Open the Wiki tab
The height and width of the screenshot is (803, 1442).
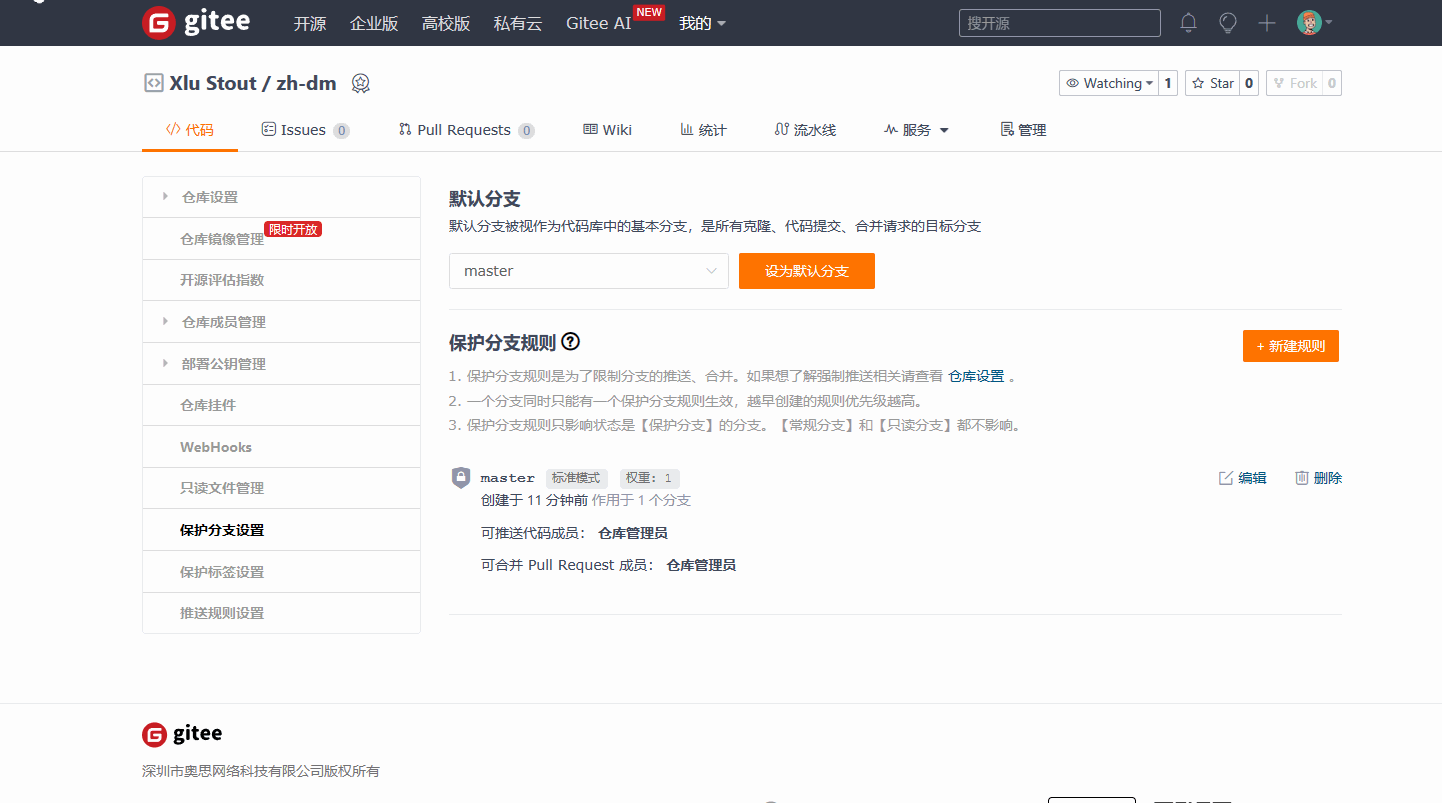point(607,130)
